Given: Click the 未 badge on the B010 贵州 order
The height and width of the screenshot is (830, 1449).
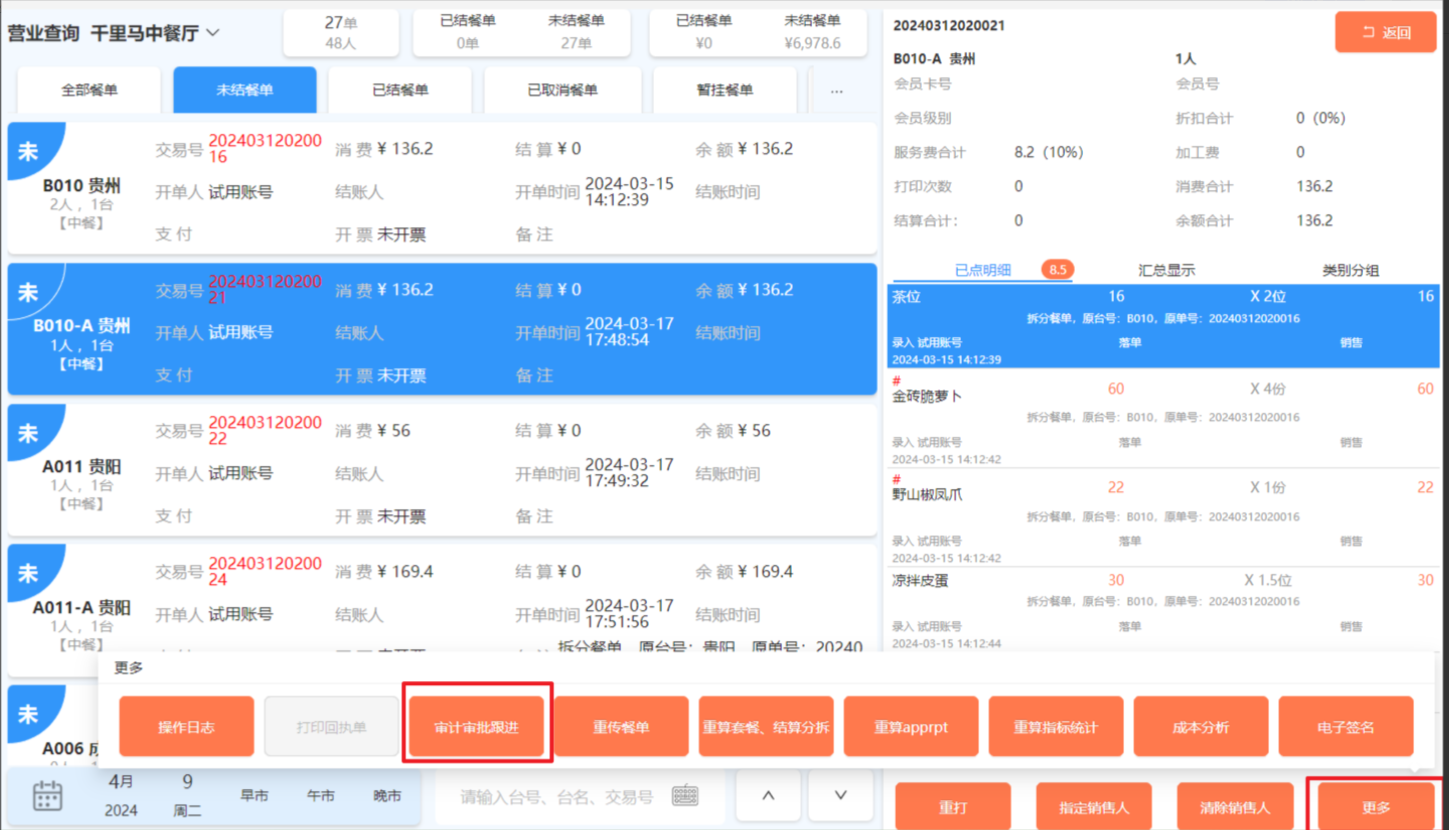Looking at the screenshot, I should [29, 151].
